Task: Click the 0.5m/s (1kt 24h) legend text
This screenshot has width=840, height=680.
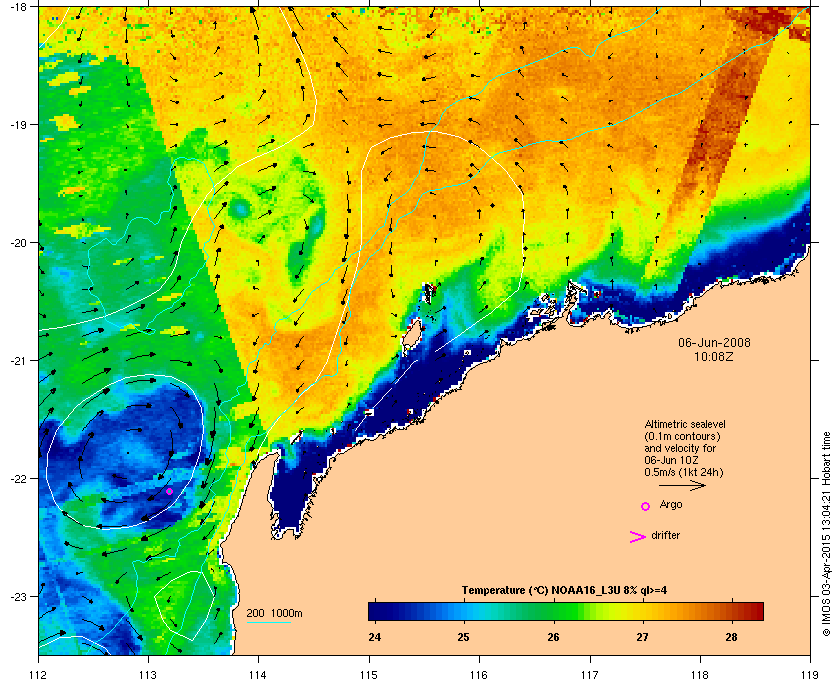Action: coord(684,473)
